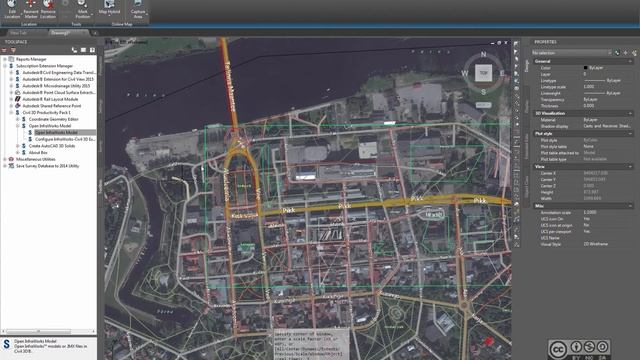Click the Miscellaneous Utilities tree icon
This screenshot has height=360, width=640.
[x=11, y=159]
